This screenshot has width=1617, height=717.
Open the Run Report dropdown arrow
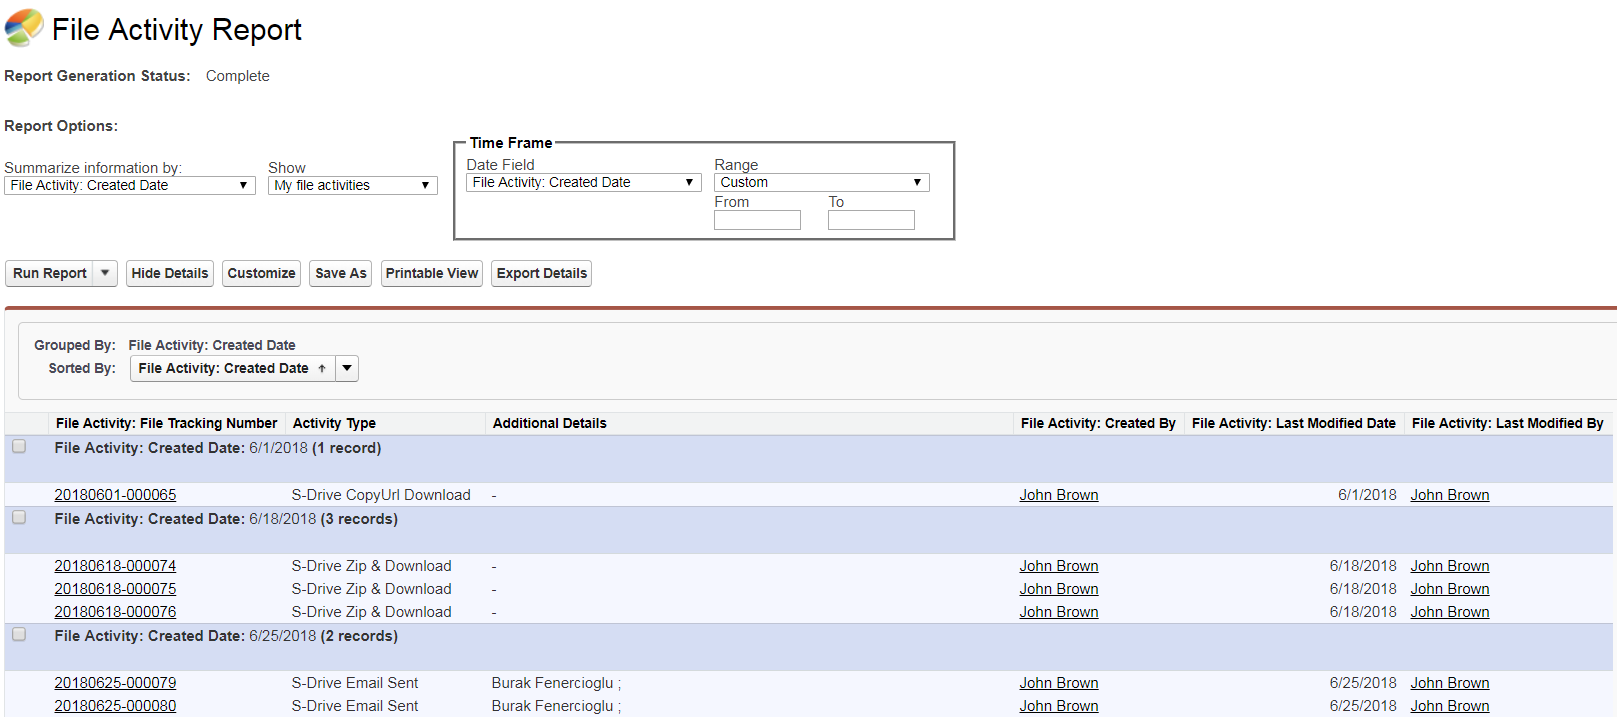(x=105, y=273)
